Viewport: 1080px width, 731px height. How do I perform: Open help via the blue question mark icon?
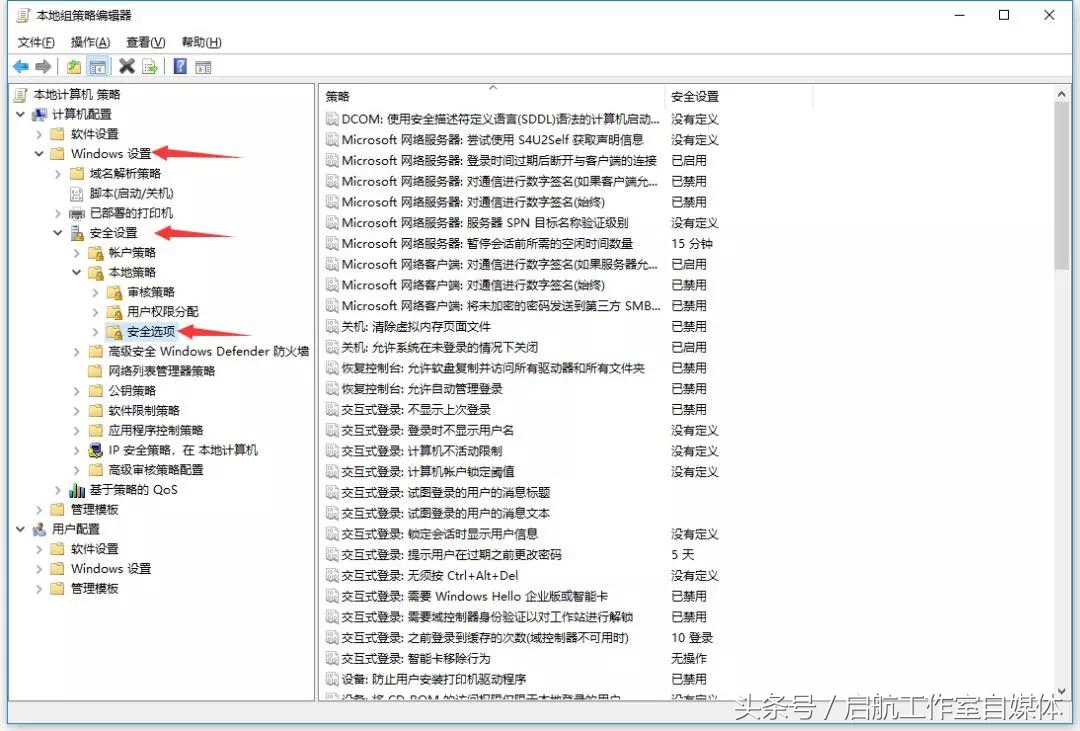tap(180, 66)
